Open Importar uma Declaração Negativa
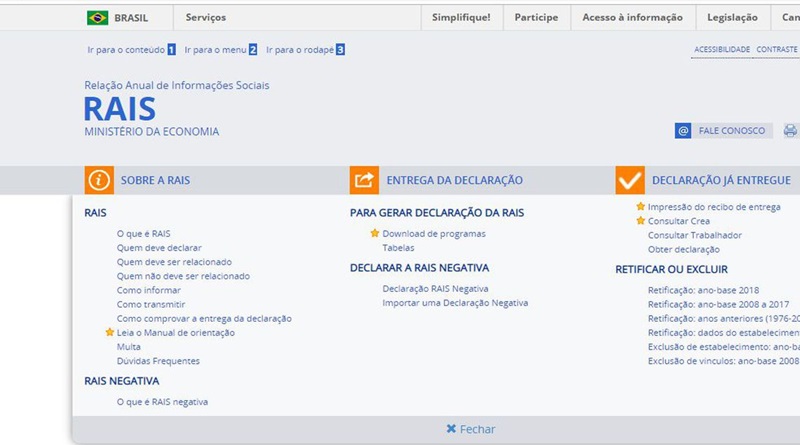 [x=455, y=303]
